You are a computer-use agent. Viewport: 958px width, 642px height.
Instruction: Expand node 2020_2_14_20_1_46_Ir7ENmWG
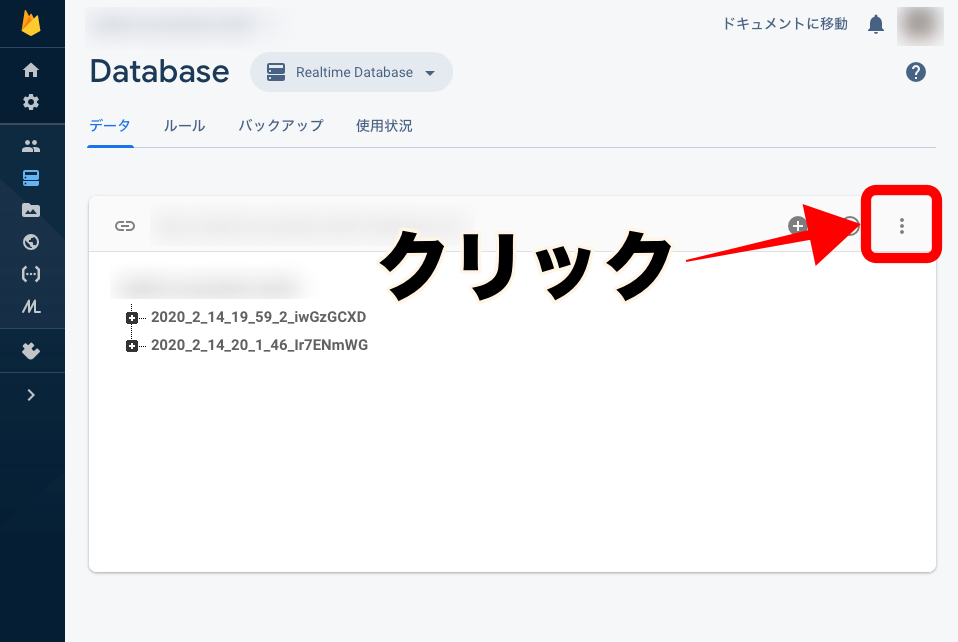pos(131,346)
